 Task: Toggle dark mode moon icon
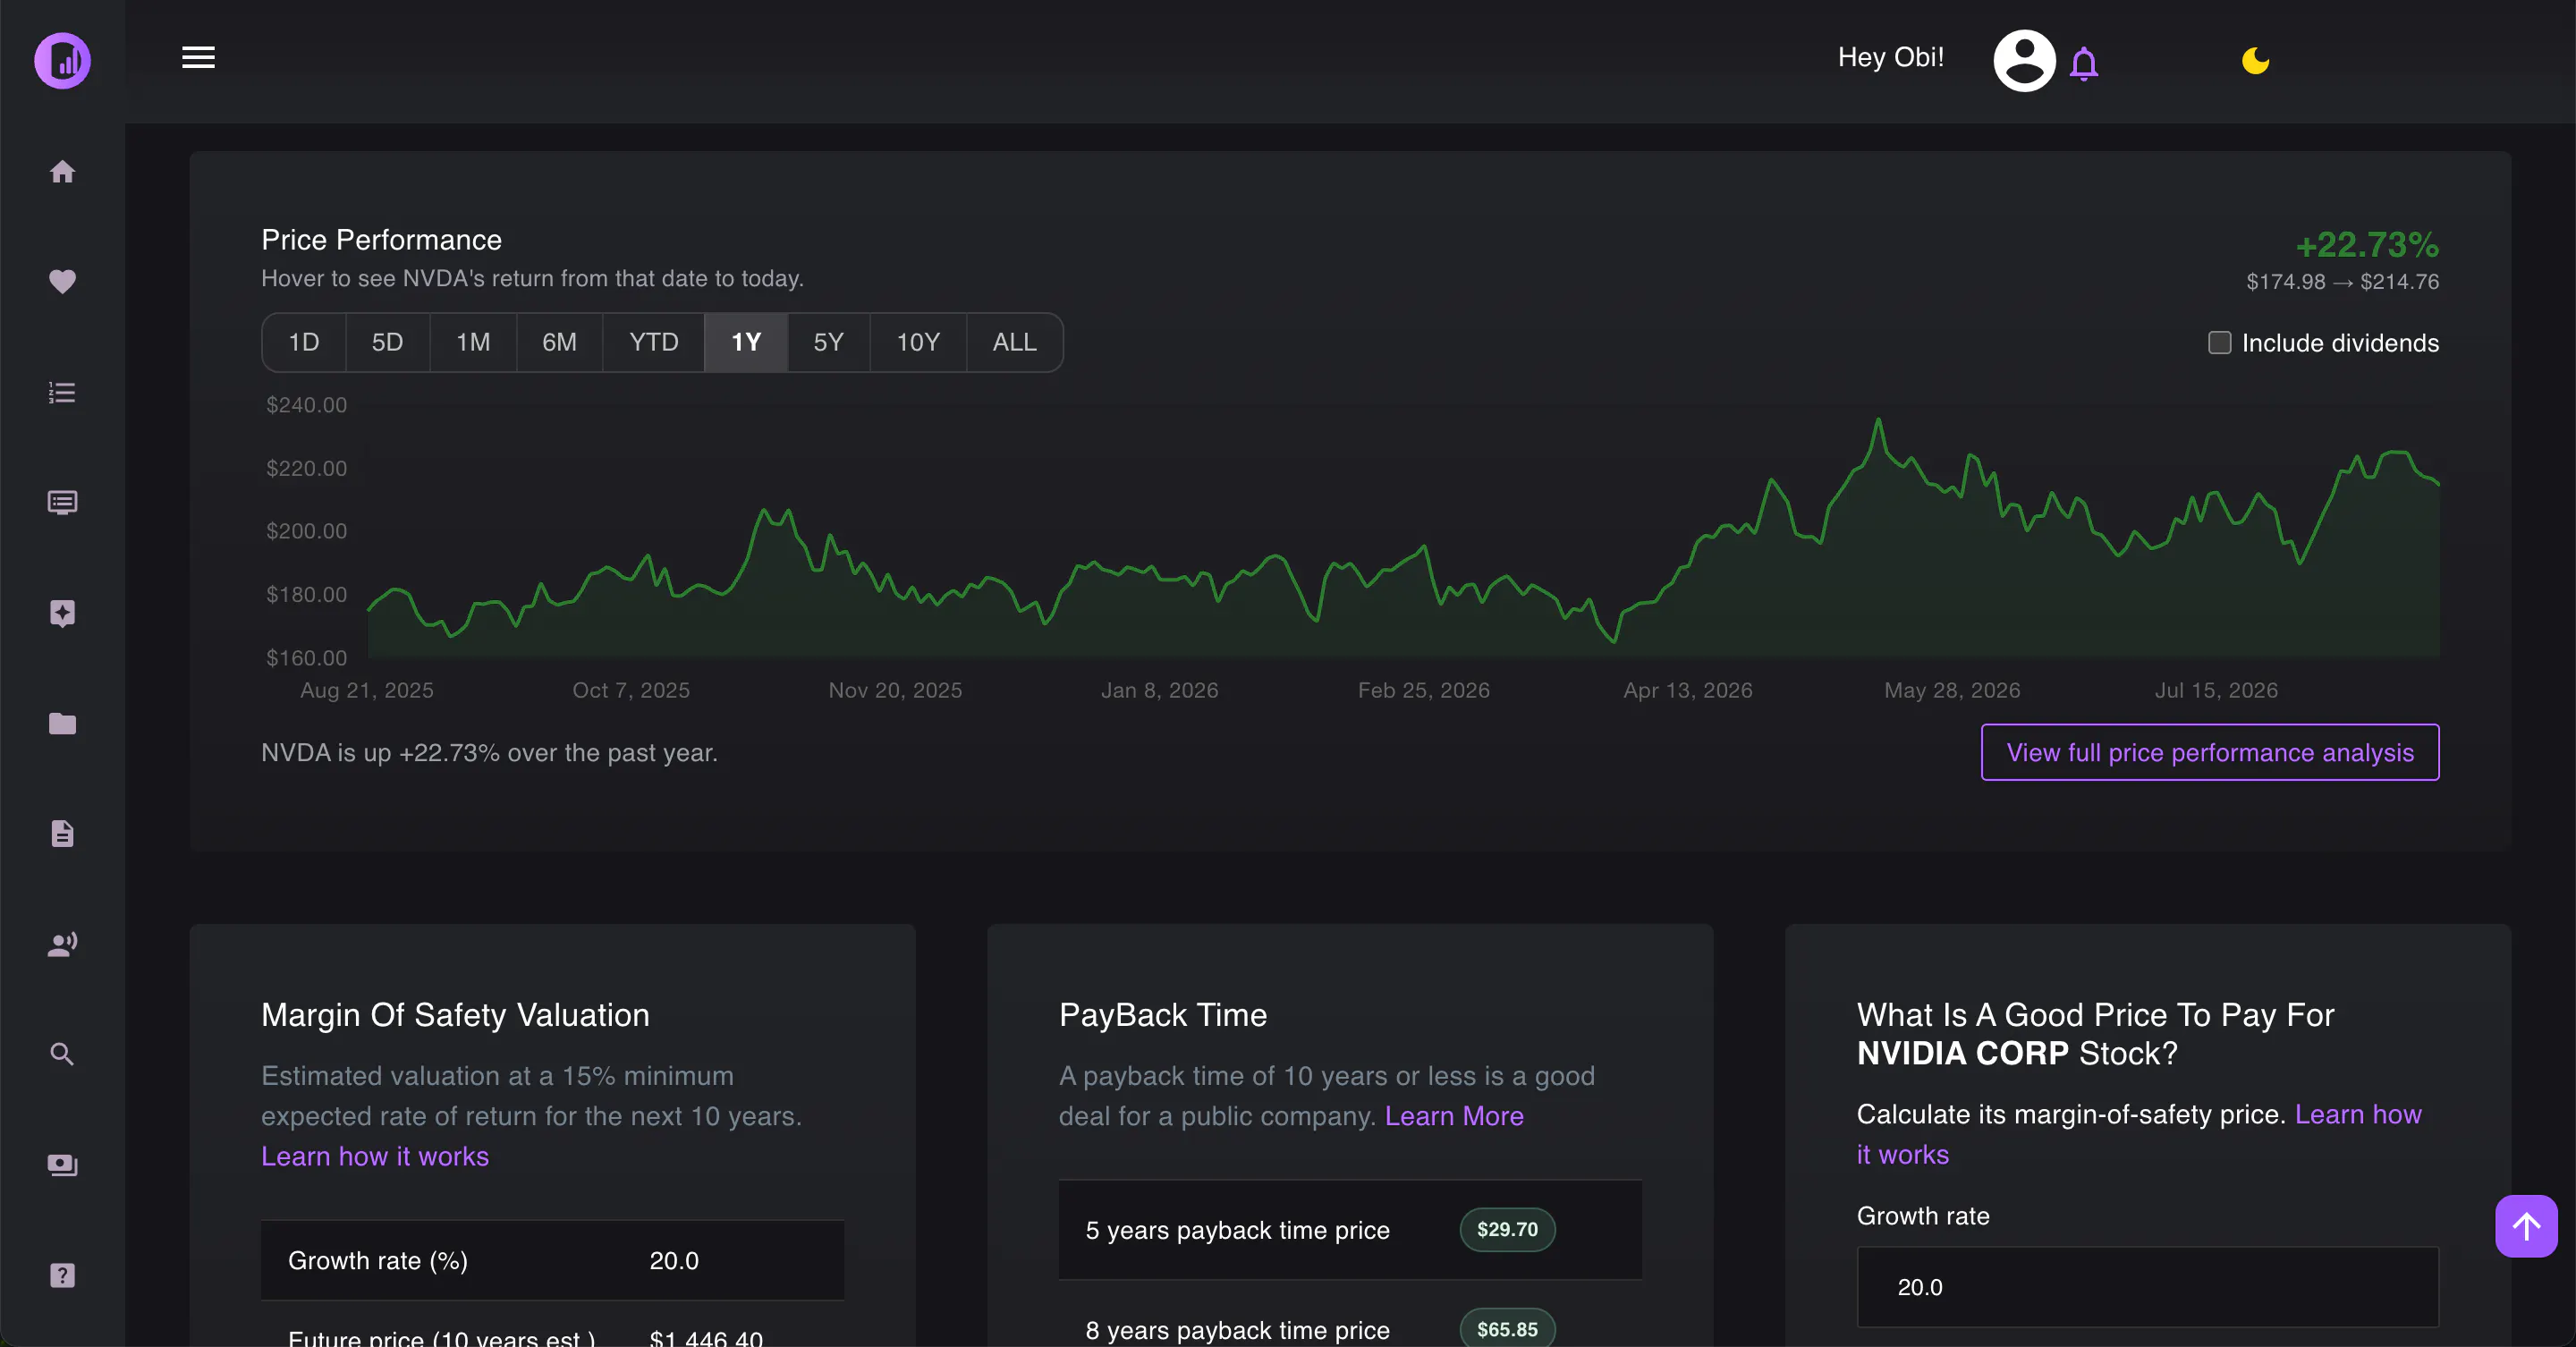coord(2255,61)
